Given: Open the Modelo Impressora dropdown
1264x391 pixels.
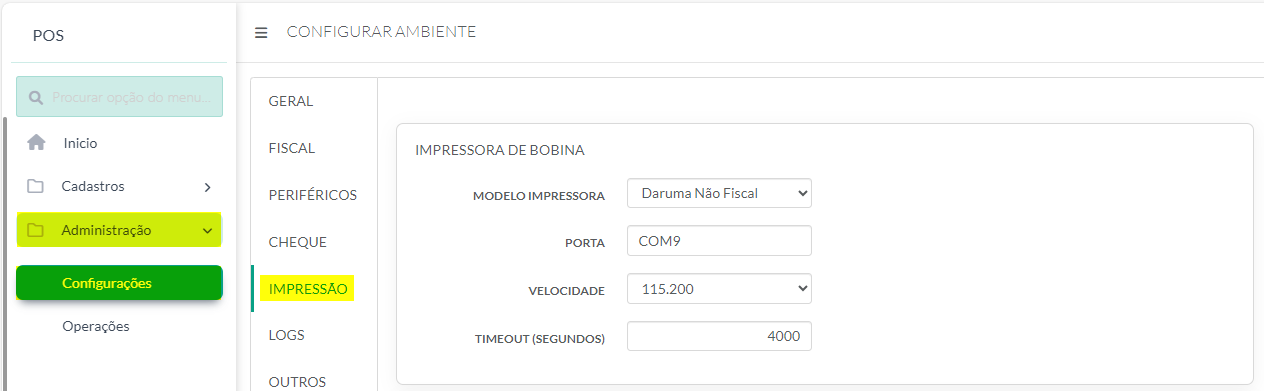Looking at the screenshot, I should 719,193.
